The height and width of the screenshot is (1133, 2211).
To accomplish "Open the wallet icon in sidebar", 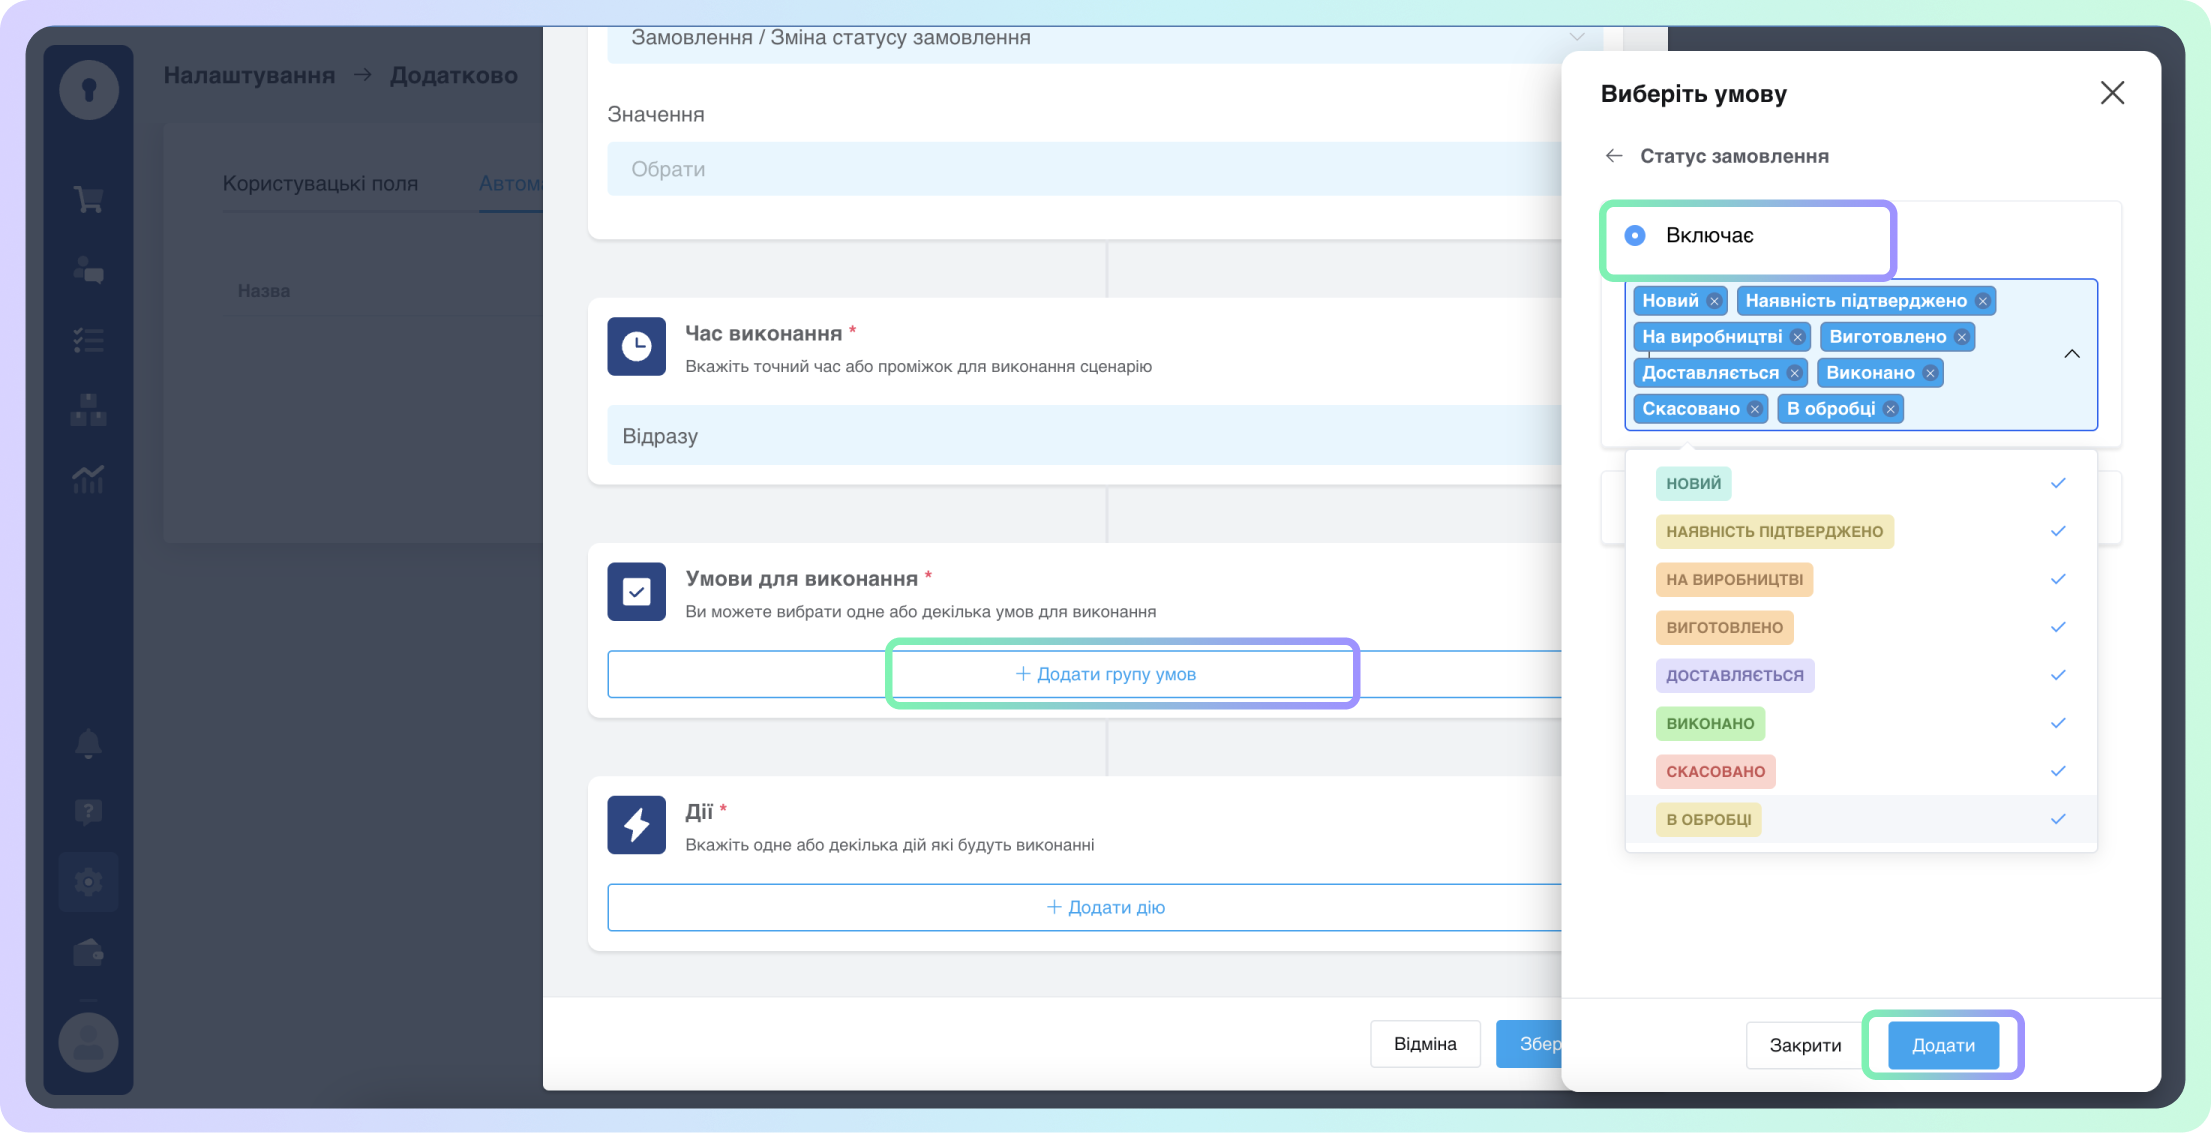I will (88, 953).
